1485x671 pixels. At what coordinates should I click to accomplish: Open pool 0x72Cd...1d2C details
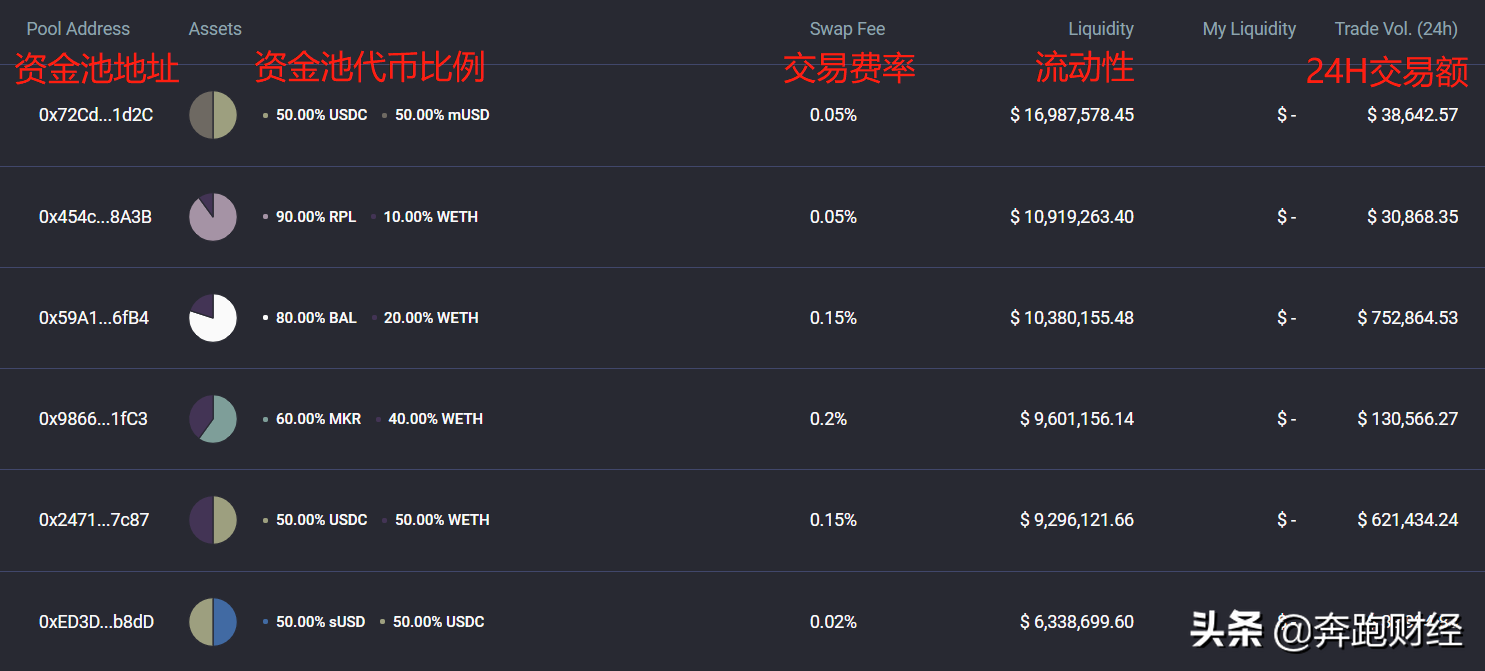point(95,114)
